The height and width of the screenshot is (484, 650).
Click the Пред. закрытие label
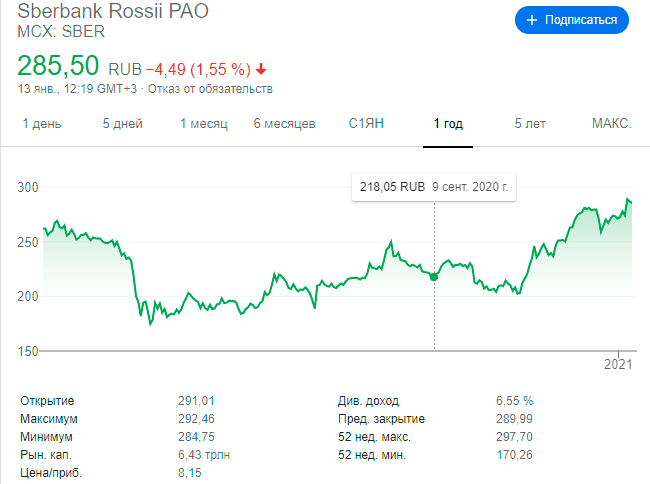[381, 419]
